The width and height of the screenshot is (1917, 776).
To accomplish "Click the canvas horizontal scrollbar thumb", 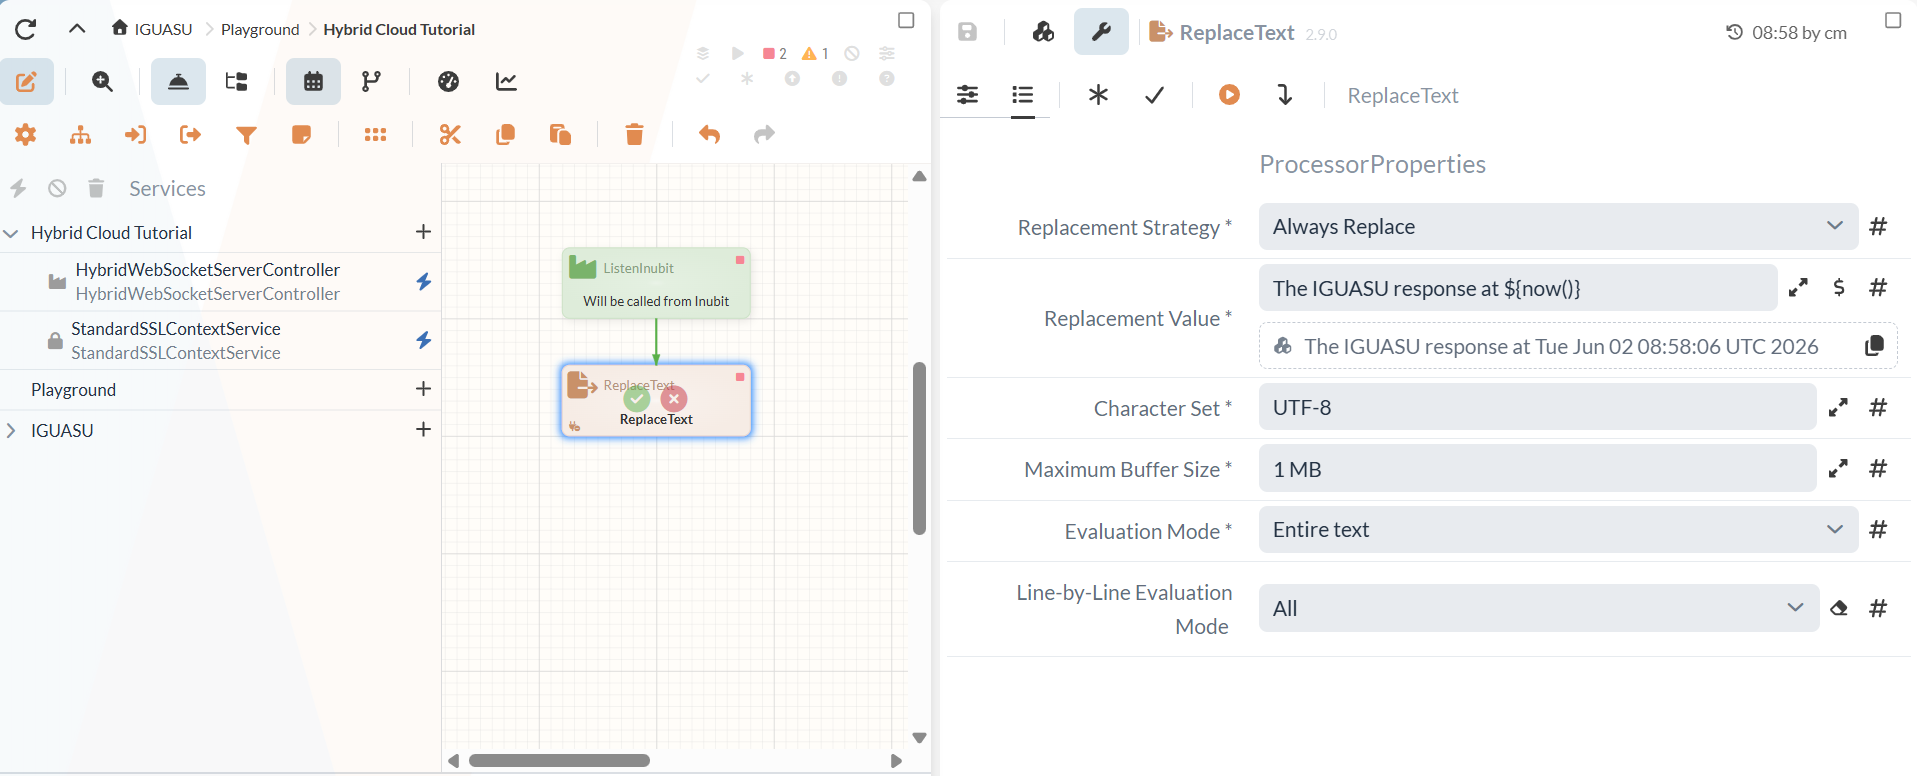I will pos(559,761).
